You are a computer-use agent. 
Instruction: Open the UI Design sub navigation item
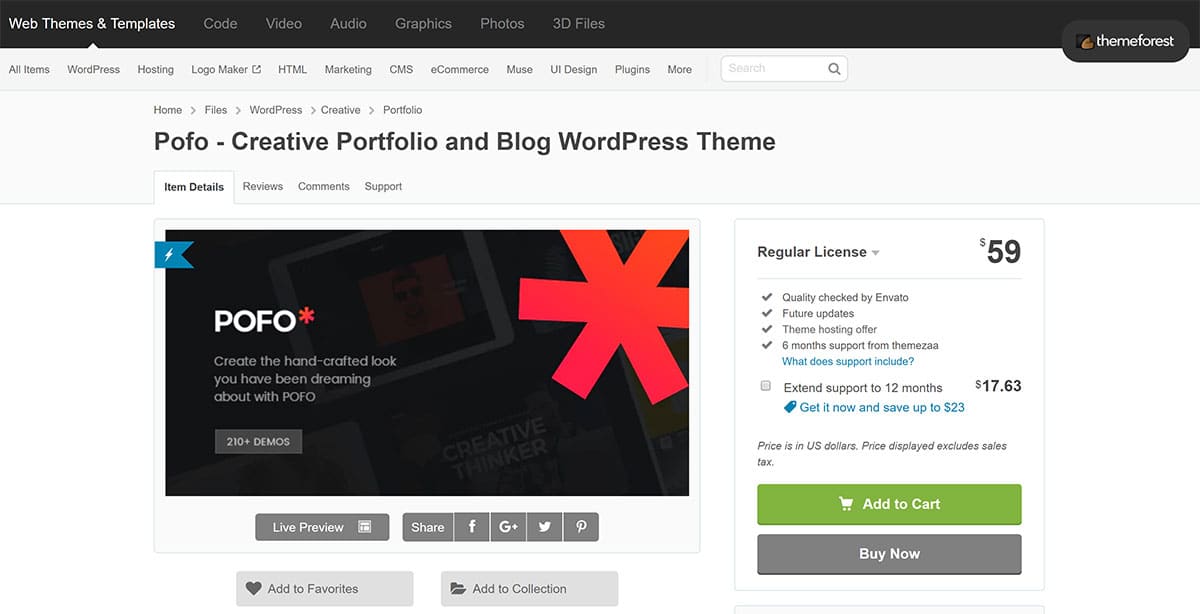pos(573,69)
